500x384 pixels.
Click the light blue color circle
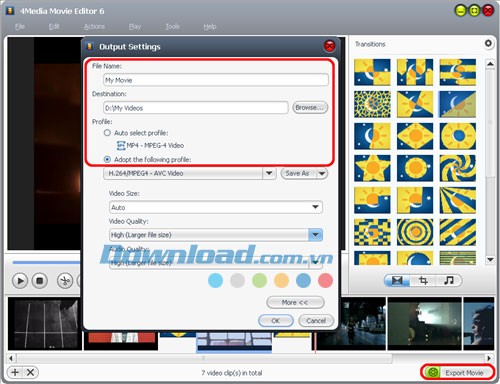coord(215,280)
